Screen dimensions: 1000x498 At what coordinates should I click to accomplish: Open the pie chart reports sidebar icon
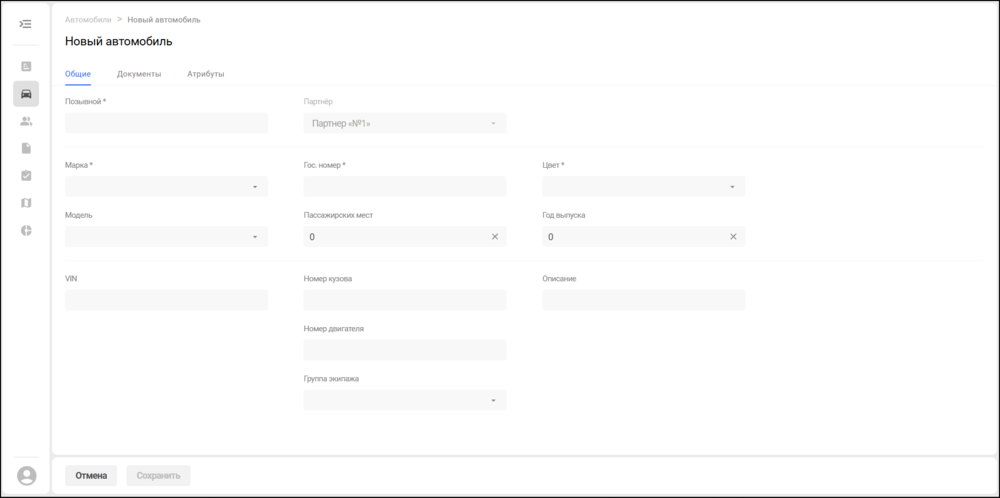tap(26, 230)
